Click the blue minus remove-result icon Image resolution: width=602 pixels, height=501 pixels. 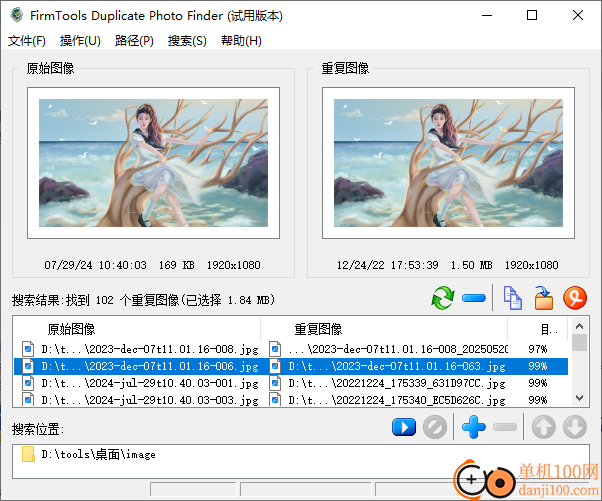[474, 298]
